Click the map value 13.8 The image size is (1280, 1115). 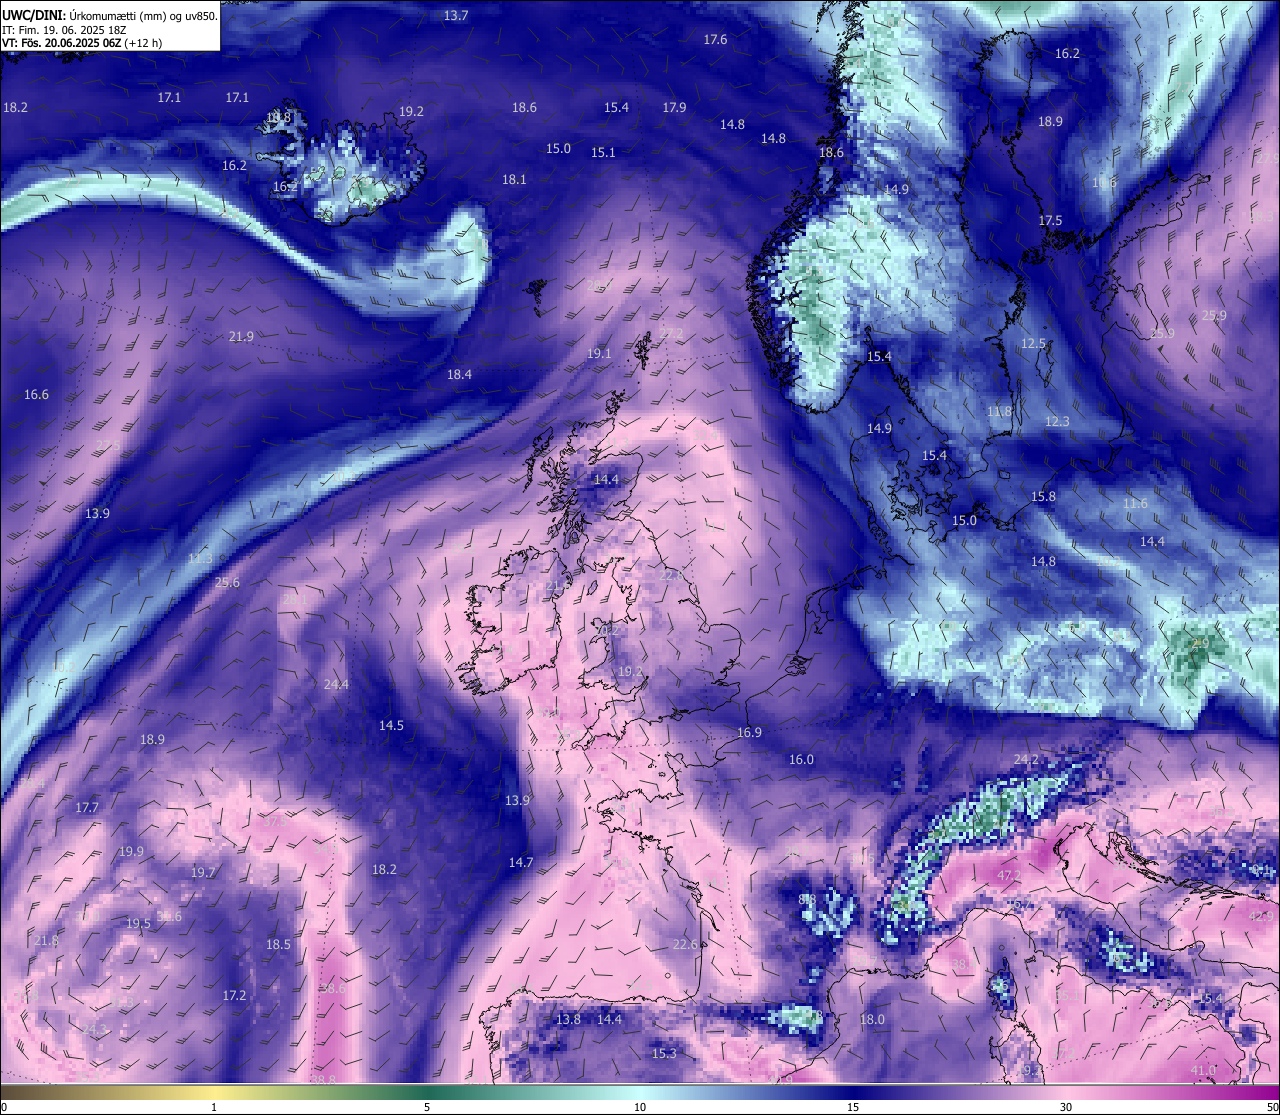[x=568, y=1020]
